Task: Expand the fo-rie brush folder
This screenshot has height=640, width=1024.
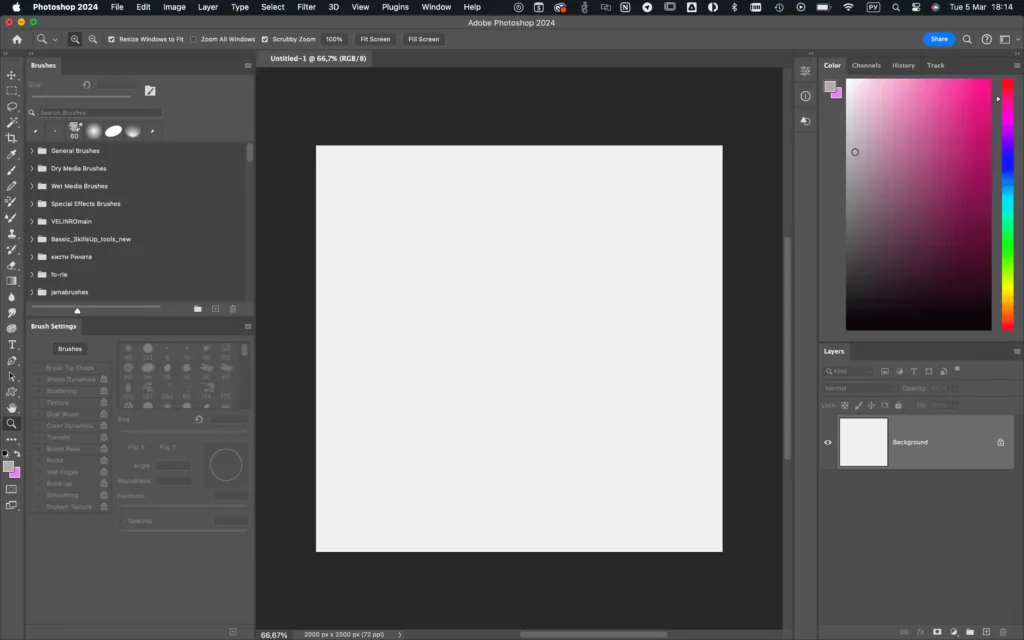Action: 31,274
